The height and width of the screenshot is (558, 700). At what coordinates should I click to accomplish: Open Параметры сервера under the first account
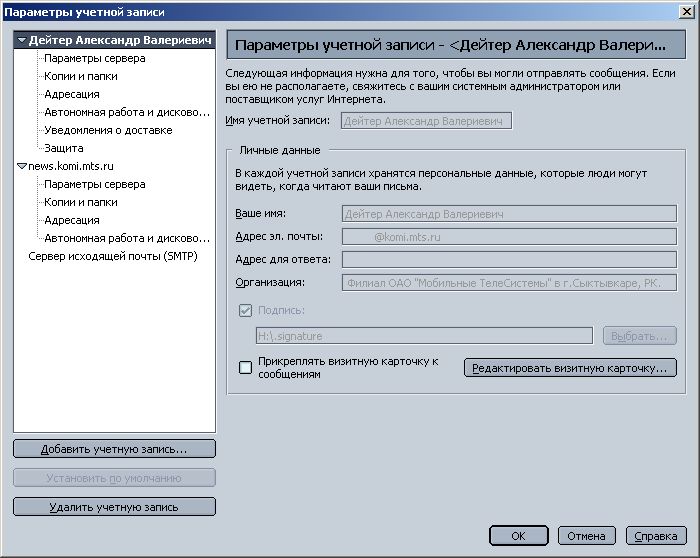point(94,59)
